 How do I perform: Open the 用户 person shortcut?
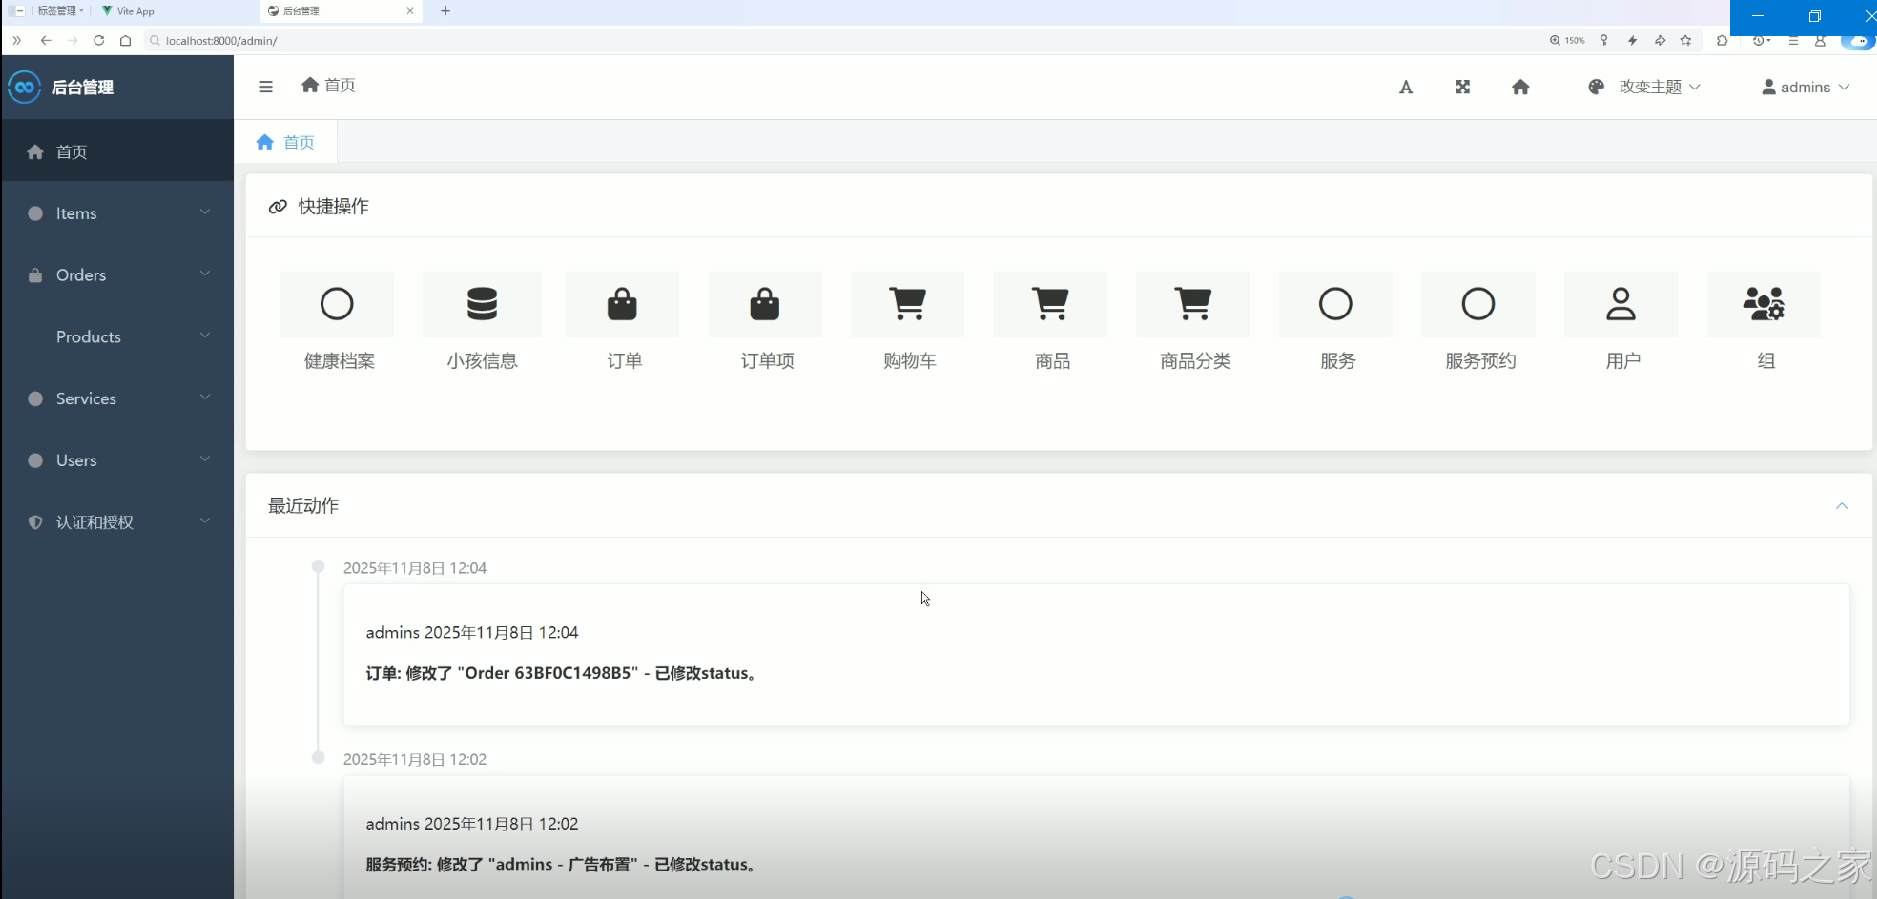[1621, 304]
